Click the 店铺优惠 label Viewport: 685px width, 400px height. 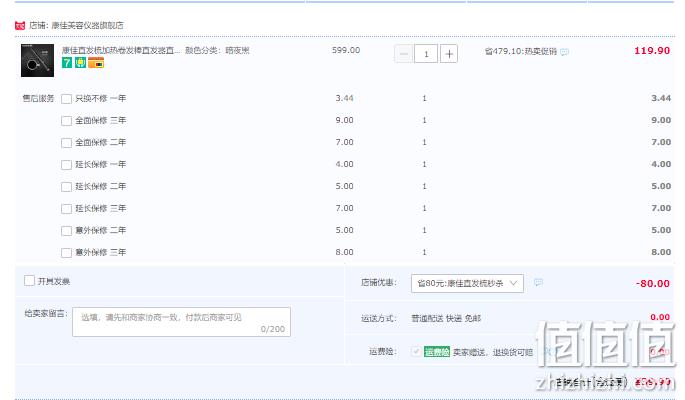(379, 283)
